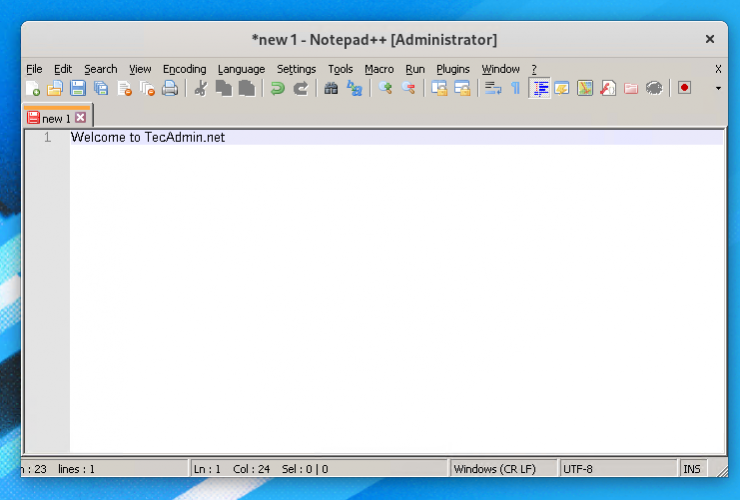This screenshot has width=740, height=500.
Task: Toggle word wrap in the toolbar
Action: click(x=493, y=88)
